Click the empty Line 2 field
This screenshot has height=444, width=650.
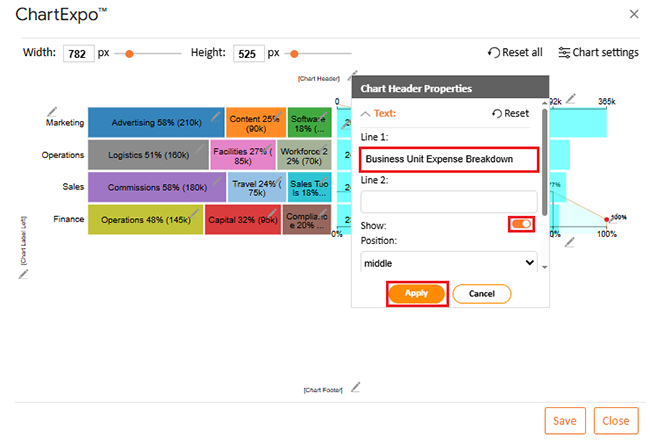(449, 201)
